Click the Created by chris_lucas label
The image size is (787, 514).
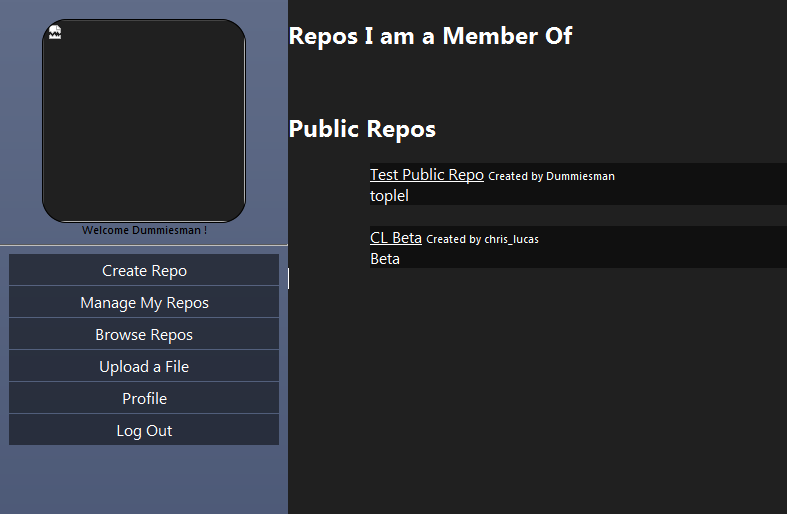(x=482, y=239)
